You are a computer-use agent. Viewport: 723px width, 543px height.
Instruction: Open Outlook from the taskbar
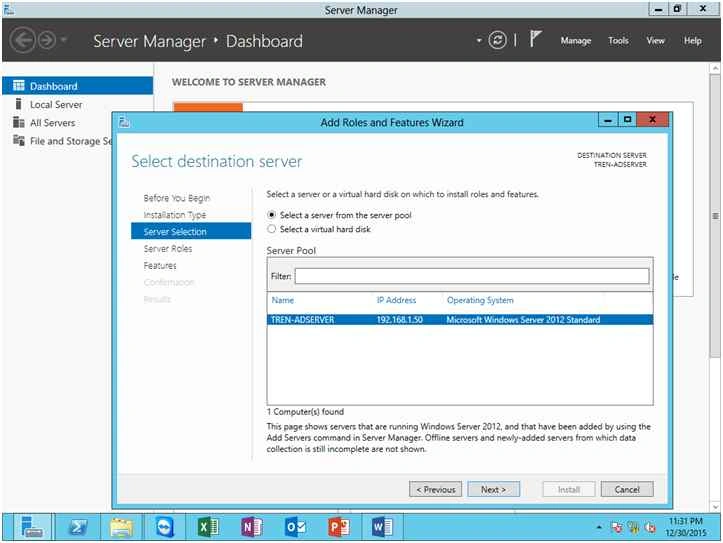(x=295, y=527)
